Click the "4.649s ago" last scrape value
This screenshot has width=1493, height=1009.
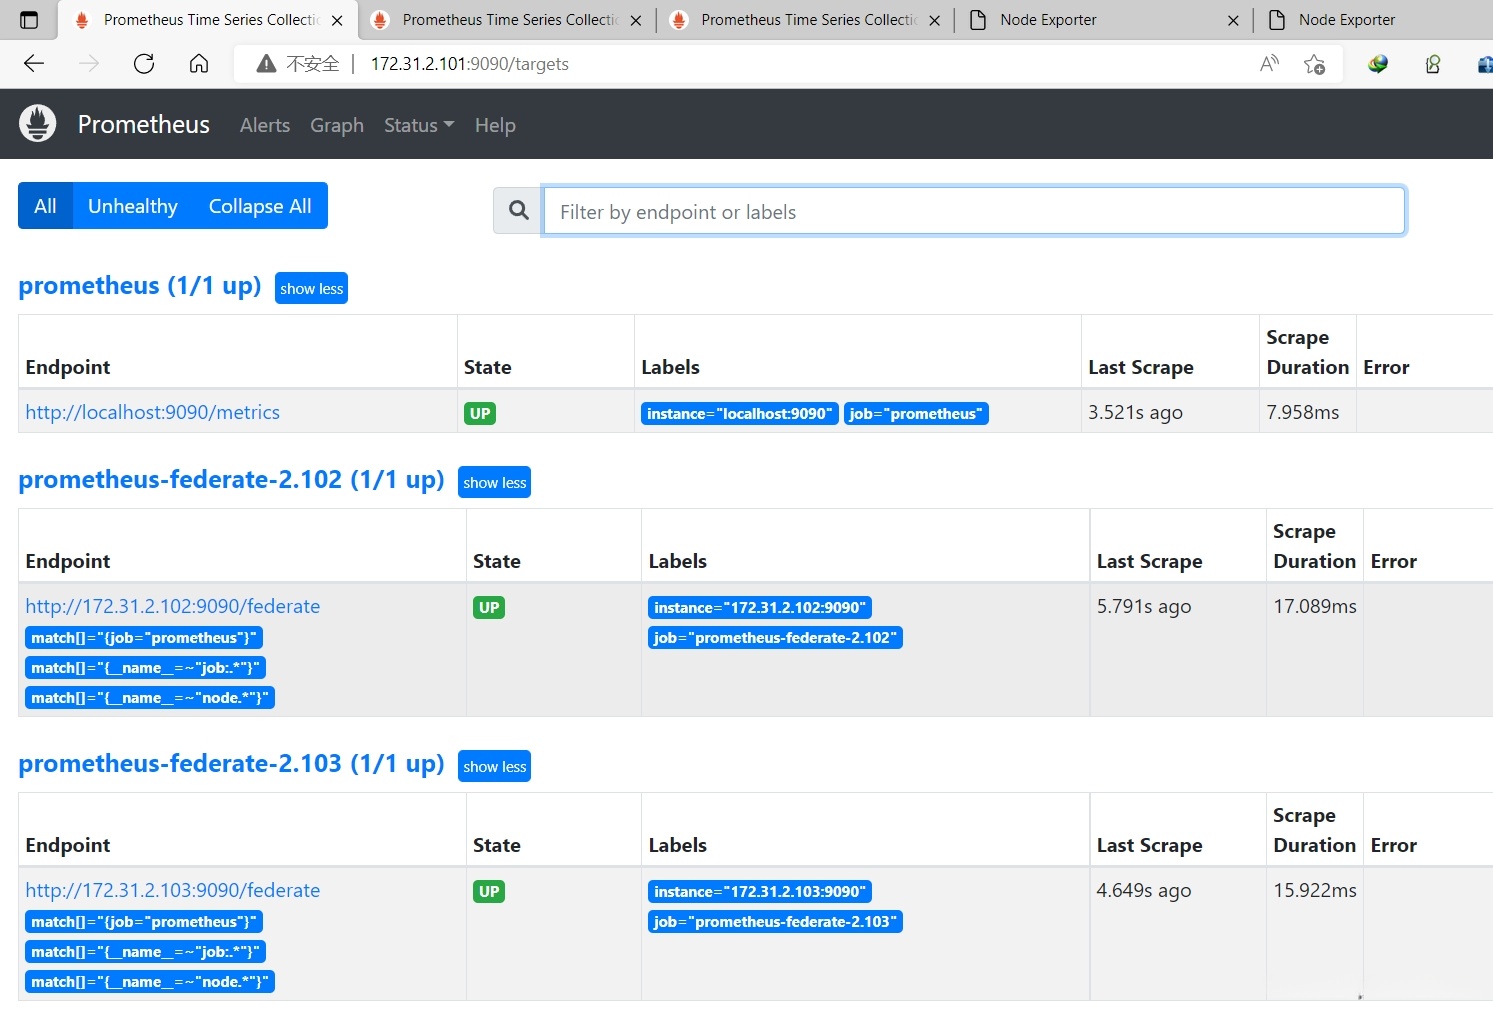point(1144,890)
